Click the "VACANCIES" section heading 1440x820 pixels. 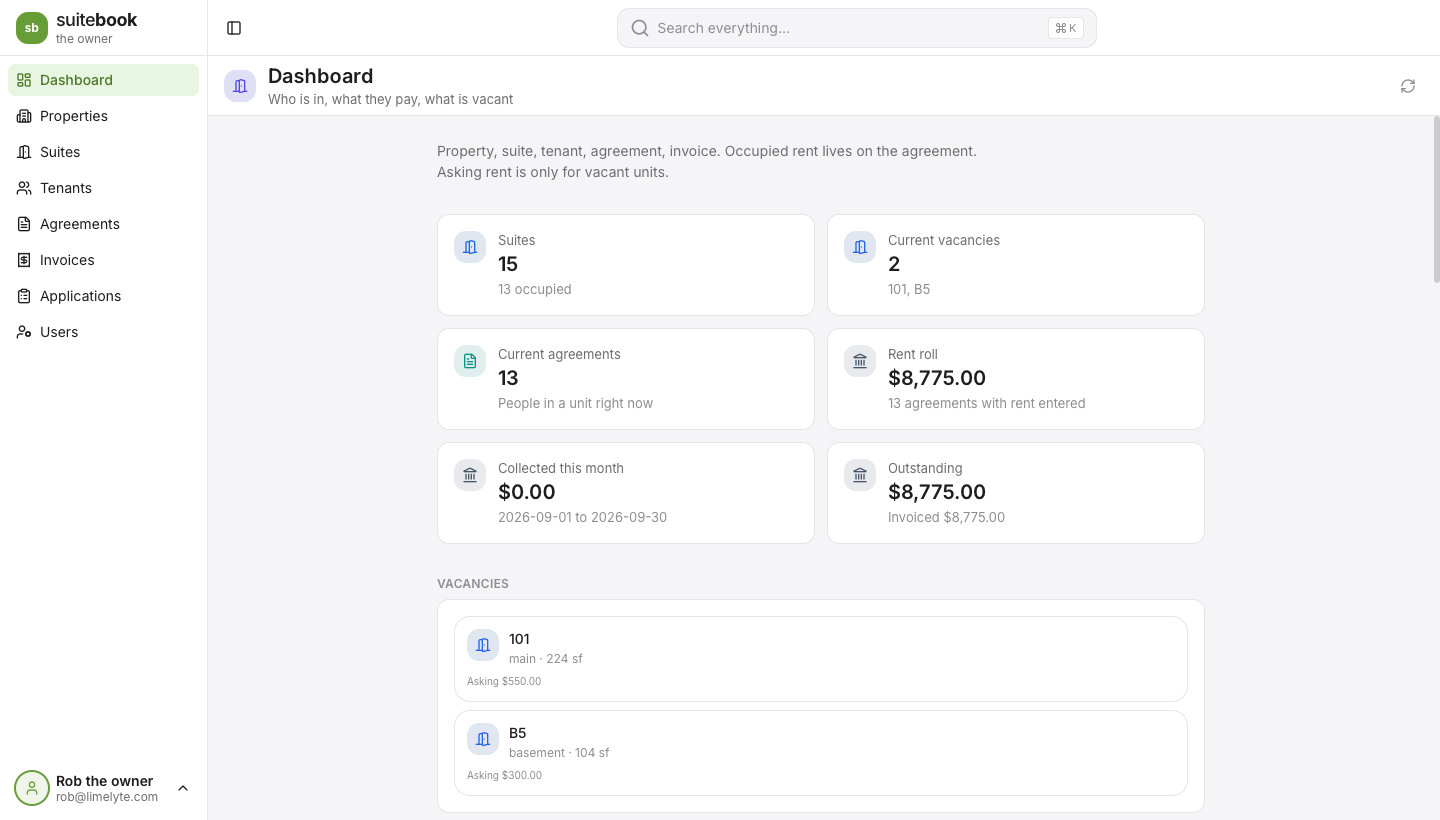click(473, 583)
